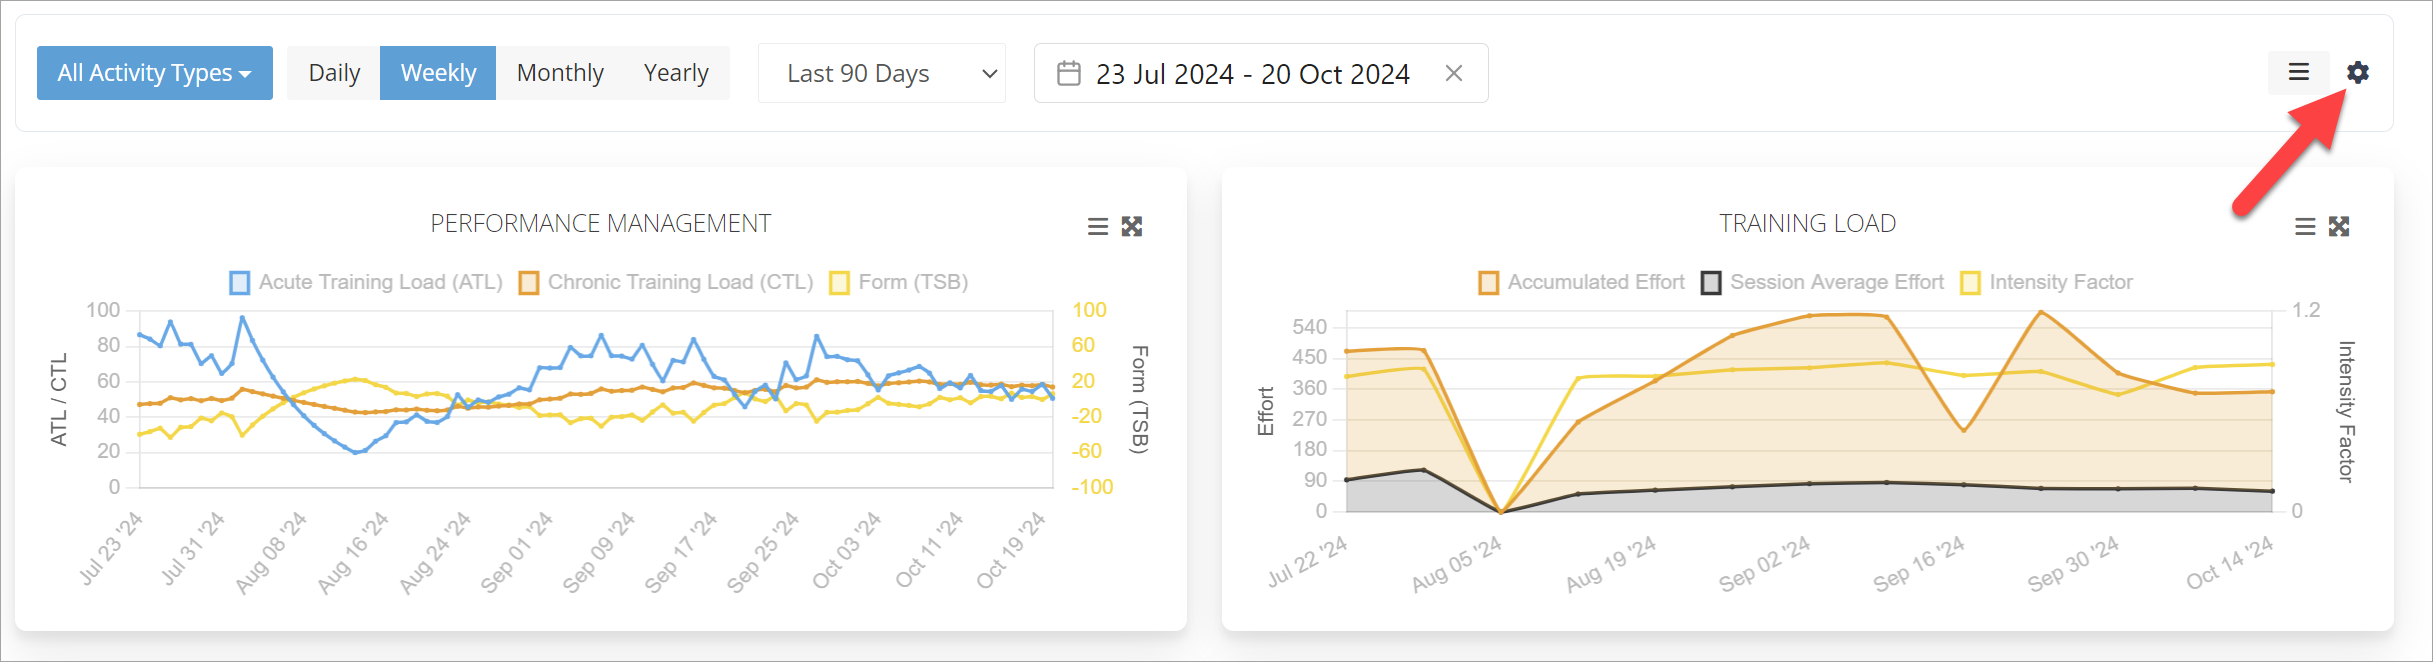The height and width of the screenshot is (662, 2433).
Task: Select the Weekly view button
Action: click(438, 73)
